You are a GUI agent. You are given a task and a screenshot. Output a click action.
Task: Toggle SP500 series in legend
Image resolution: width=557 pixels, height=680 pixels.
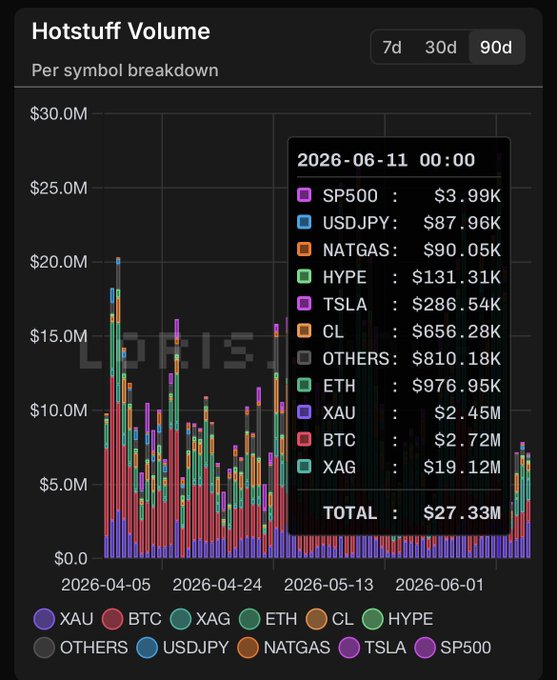click(453, 647)
